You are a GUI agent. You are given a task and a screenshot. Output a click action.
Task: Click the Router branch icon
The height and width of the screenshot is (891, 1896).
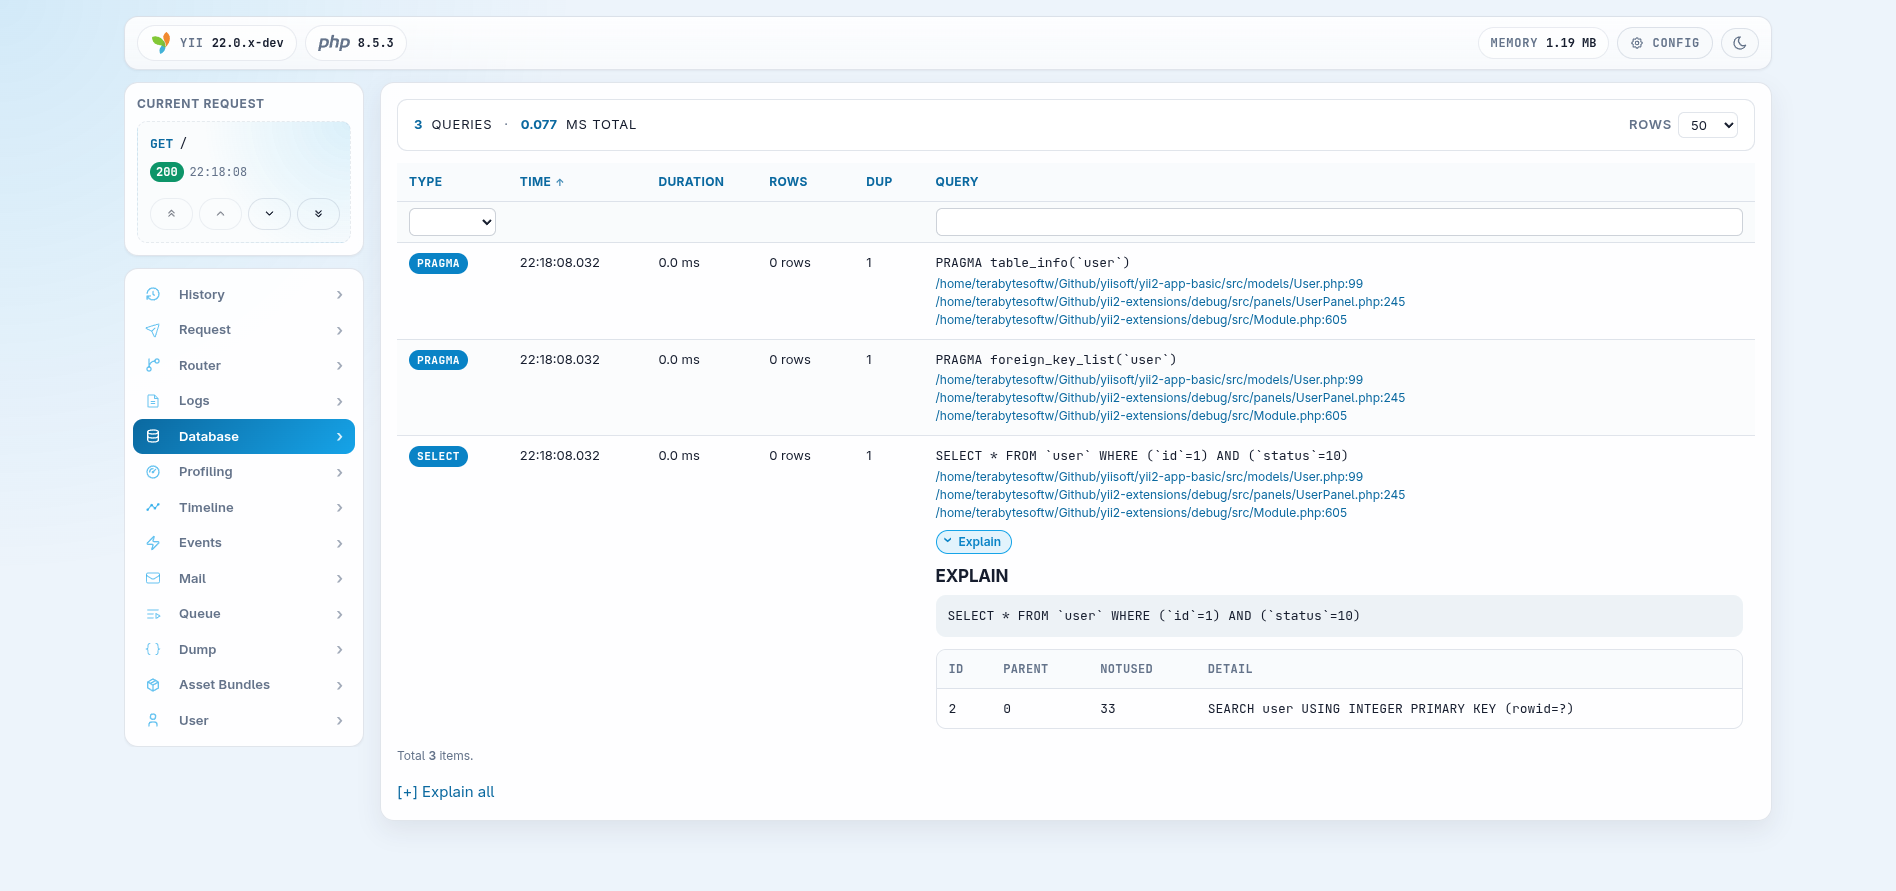coord(153,365)
